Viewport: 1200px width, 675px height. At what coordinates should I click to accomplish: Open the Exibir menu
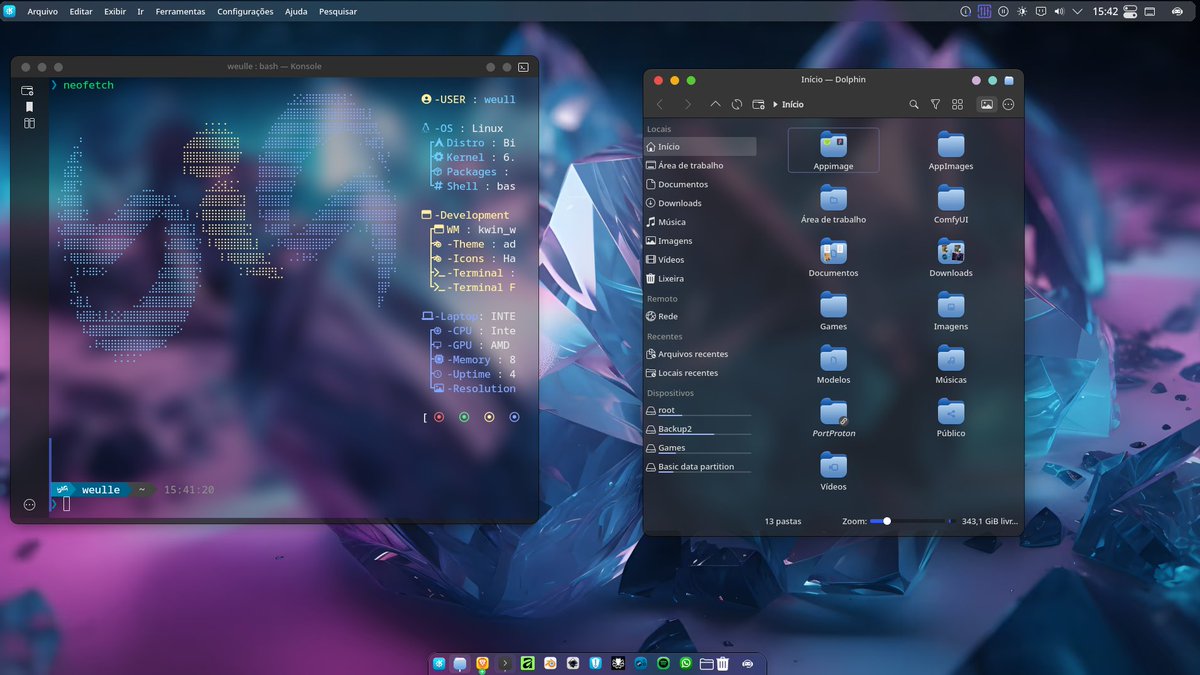(115, 11)
